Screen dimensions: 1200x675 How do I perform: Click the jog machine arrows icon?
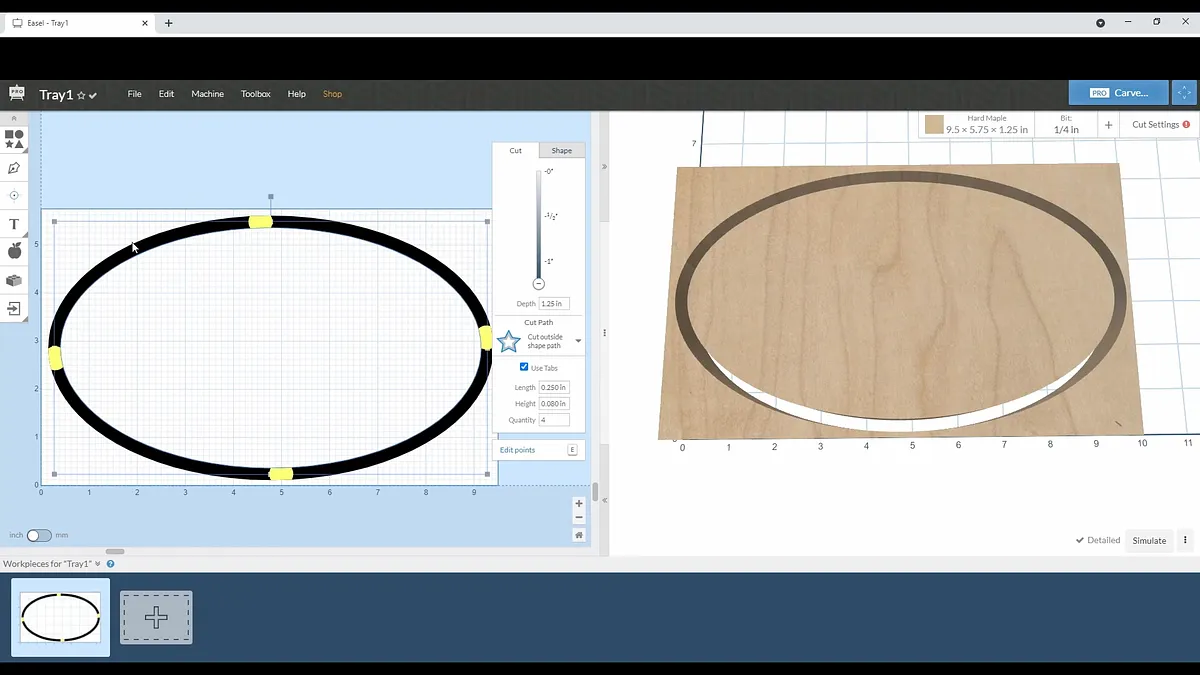coord(1184,93)
